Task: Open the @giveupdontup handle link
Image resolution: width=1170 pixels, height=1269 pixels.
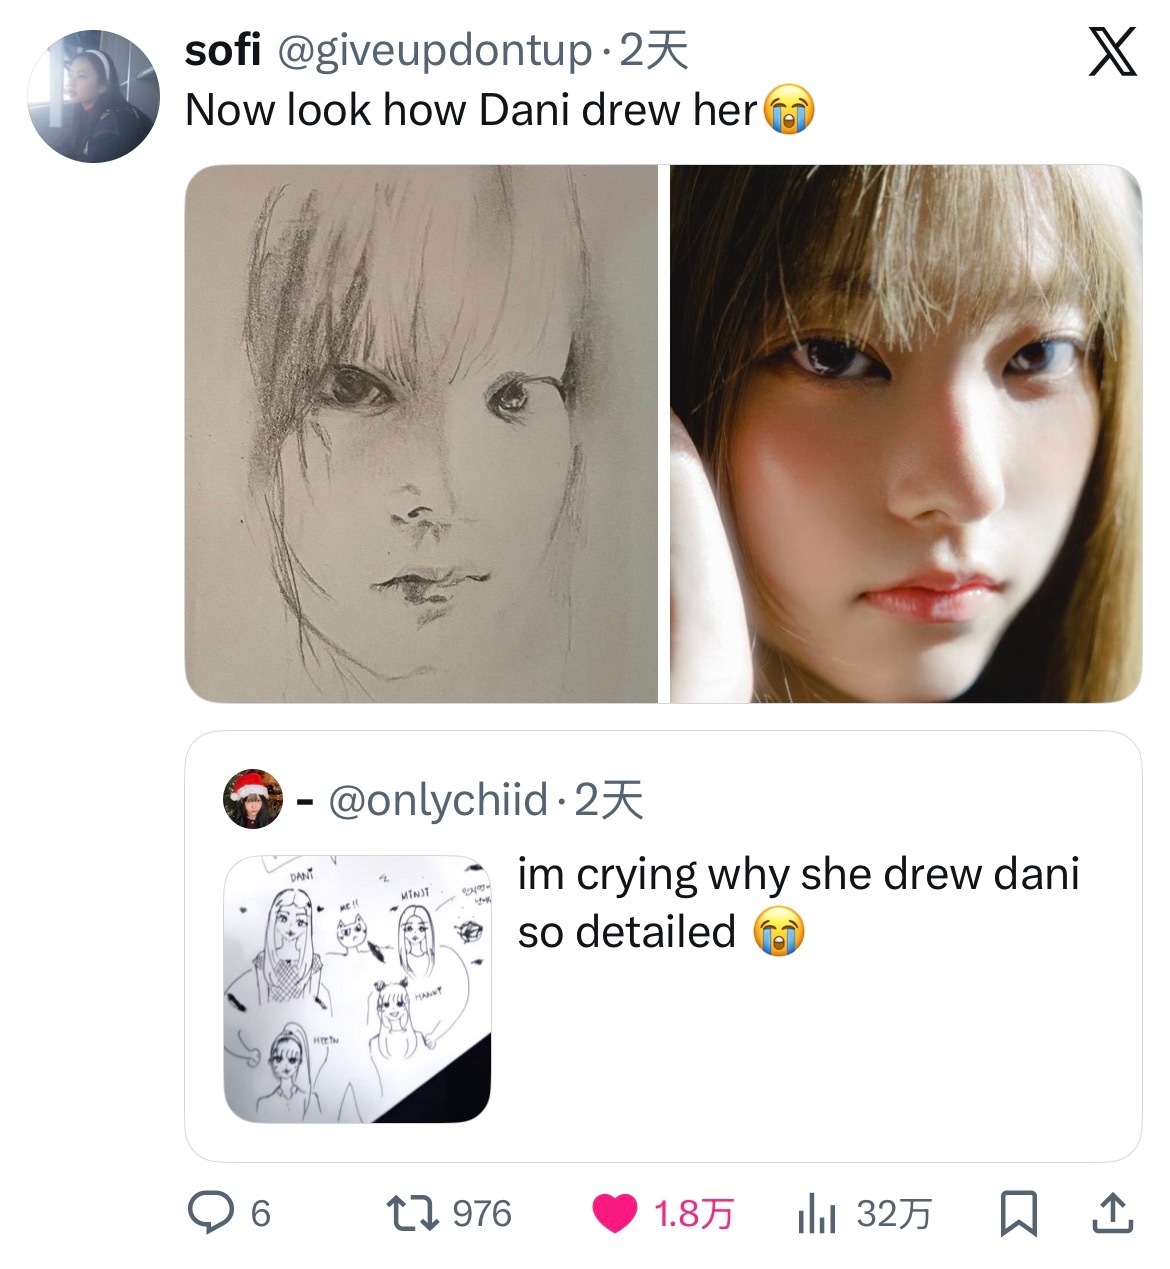Action: coord(433,50)
